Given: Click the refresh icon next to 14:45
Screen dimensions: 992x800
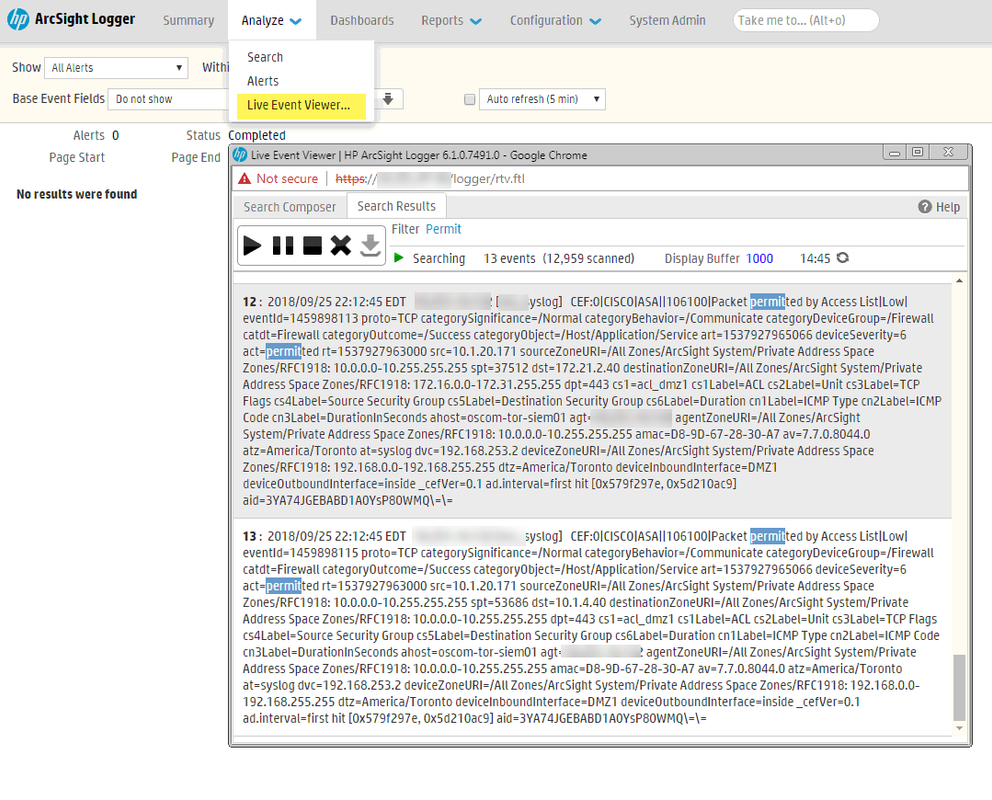Looking at the screenshot, I should (843, 258).
